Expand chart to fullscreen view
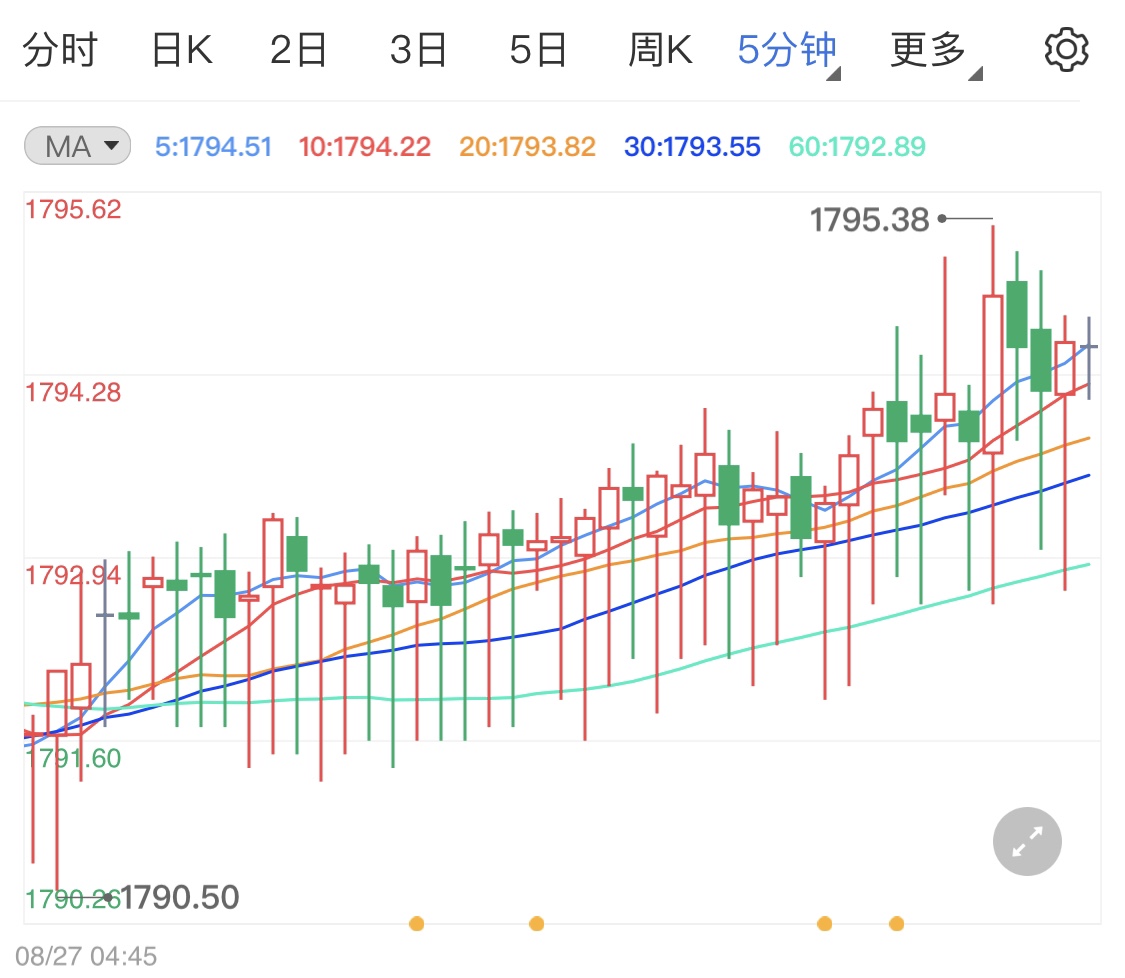This screenshot has width=1125, height=978. click(1027, 841)
